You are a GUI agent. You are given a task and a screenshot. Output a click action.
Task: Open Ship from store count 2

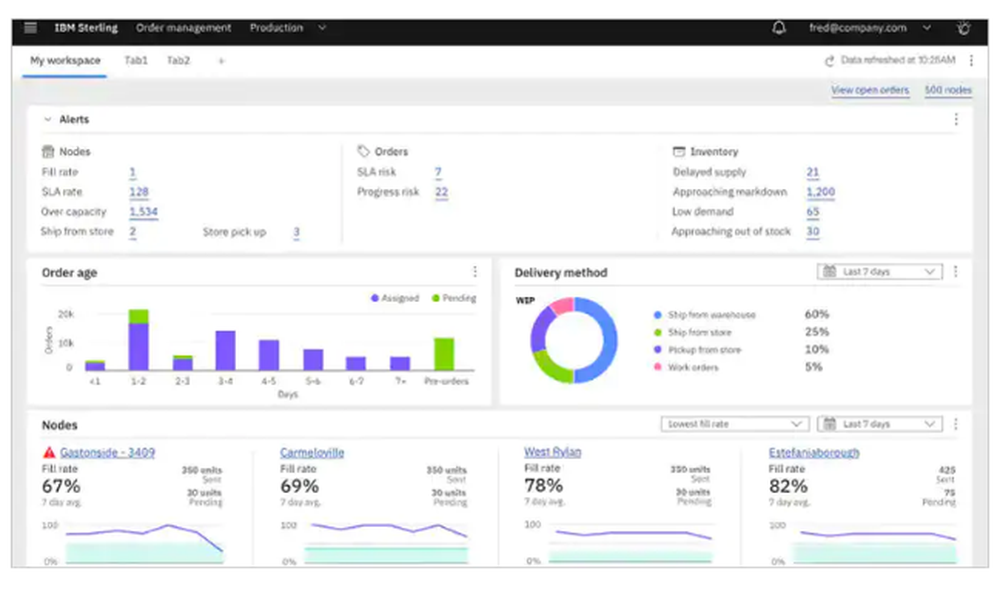pyautogui.click(x=133, y=231)
